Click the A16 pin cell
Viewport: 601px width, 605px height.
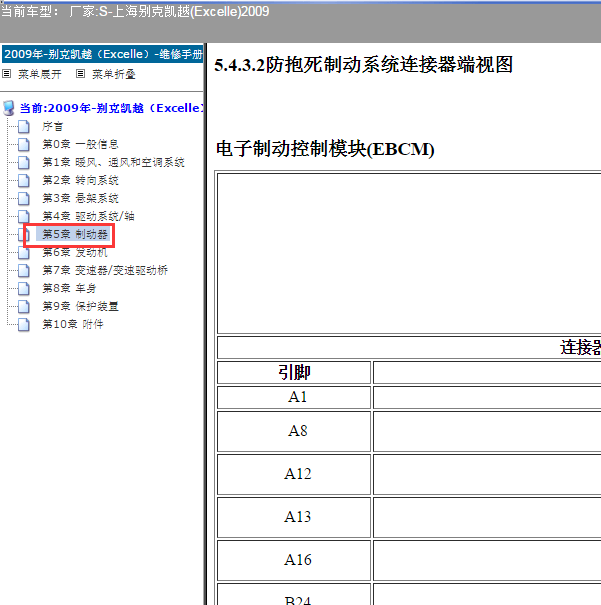[294, 560]
